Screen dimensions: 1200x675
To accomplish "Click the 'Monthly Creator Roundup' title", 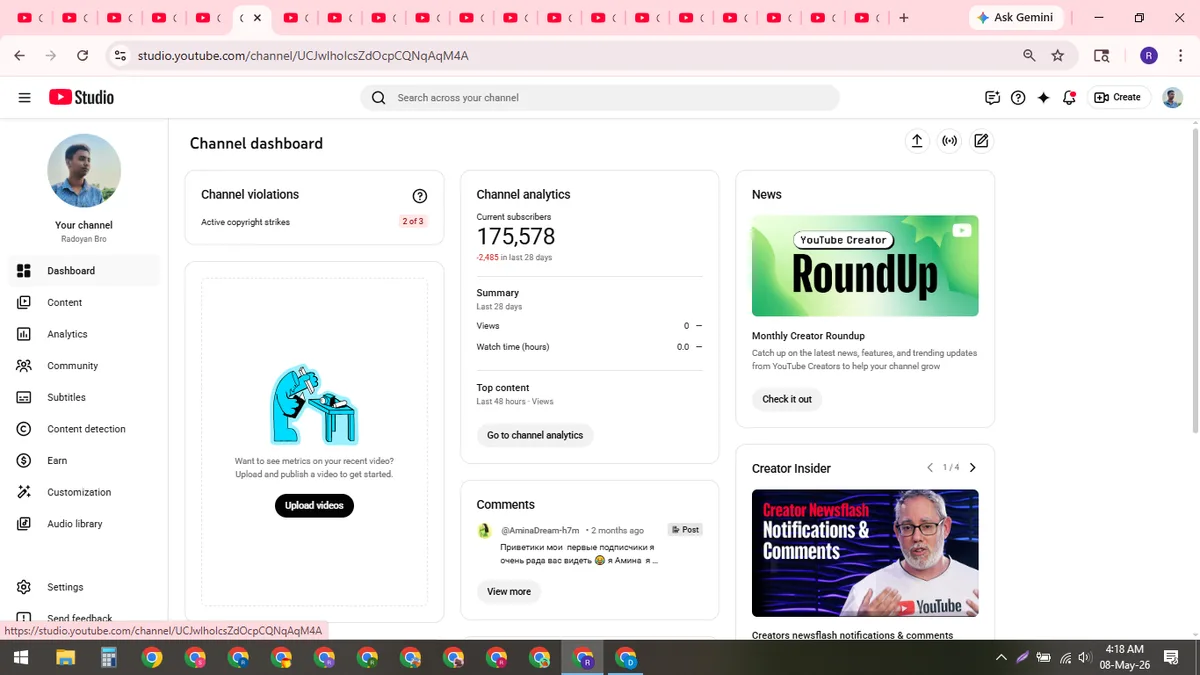I will point(808,336).
